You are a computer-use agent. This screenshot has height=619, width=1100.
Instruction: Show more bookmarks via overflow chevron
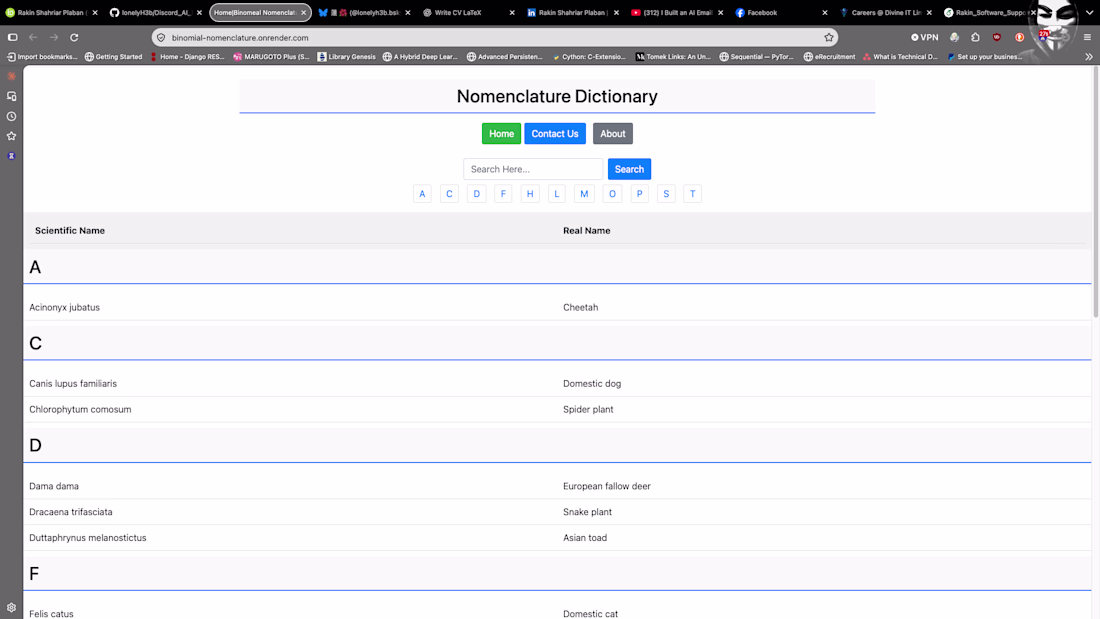[x=1089, y=57]
